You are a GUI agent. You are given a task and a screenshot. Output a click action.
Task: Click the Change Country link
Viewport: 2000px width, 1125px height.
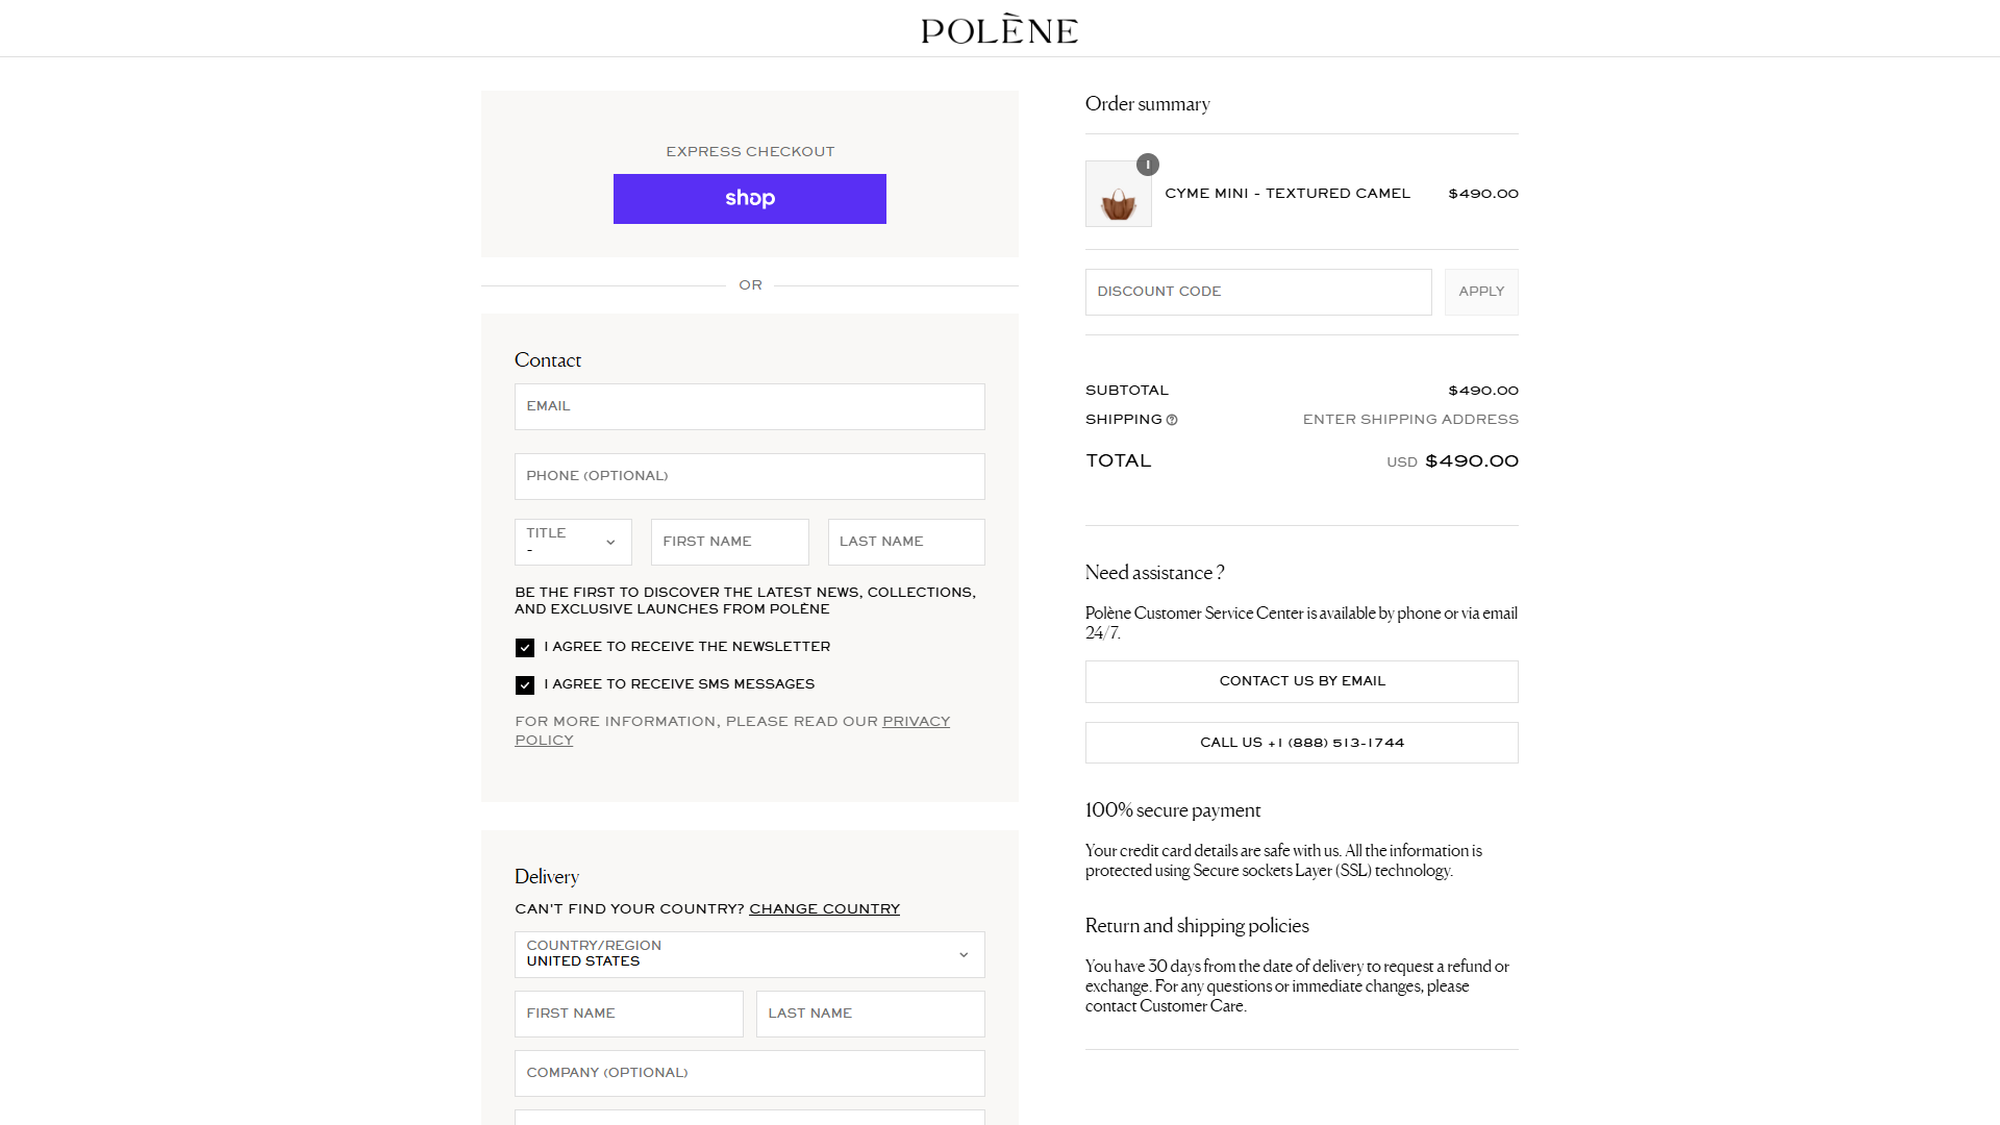coord(824,908)
